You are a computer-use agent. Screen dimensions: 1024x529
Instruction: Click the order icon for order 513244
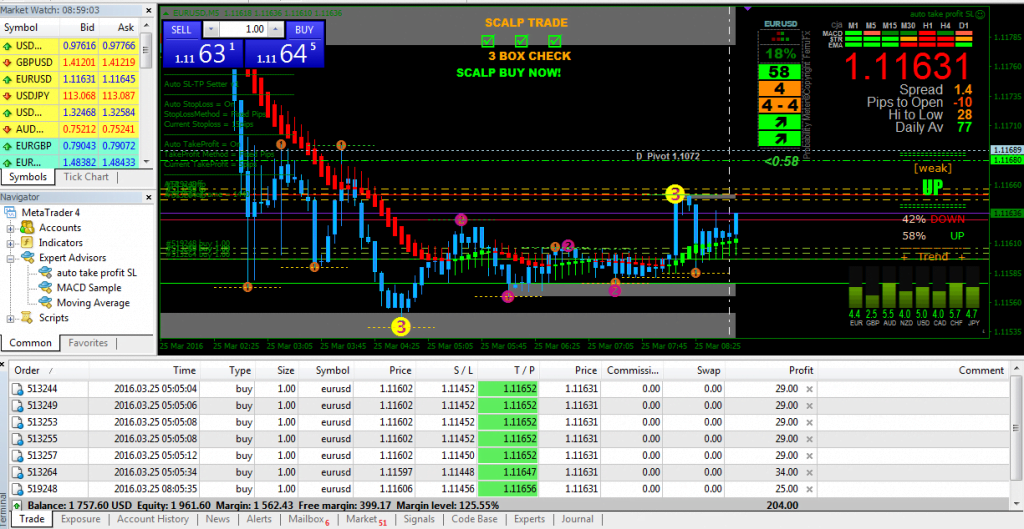click(18, 388)
